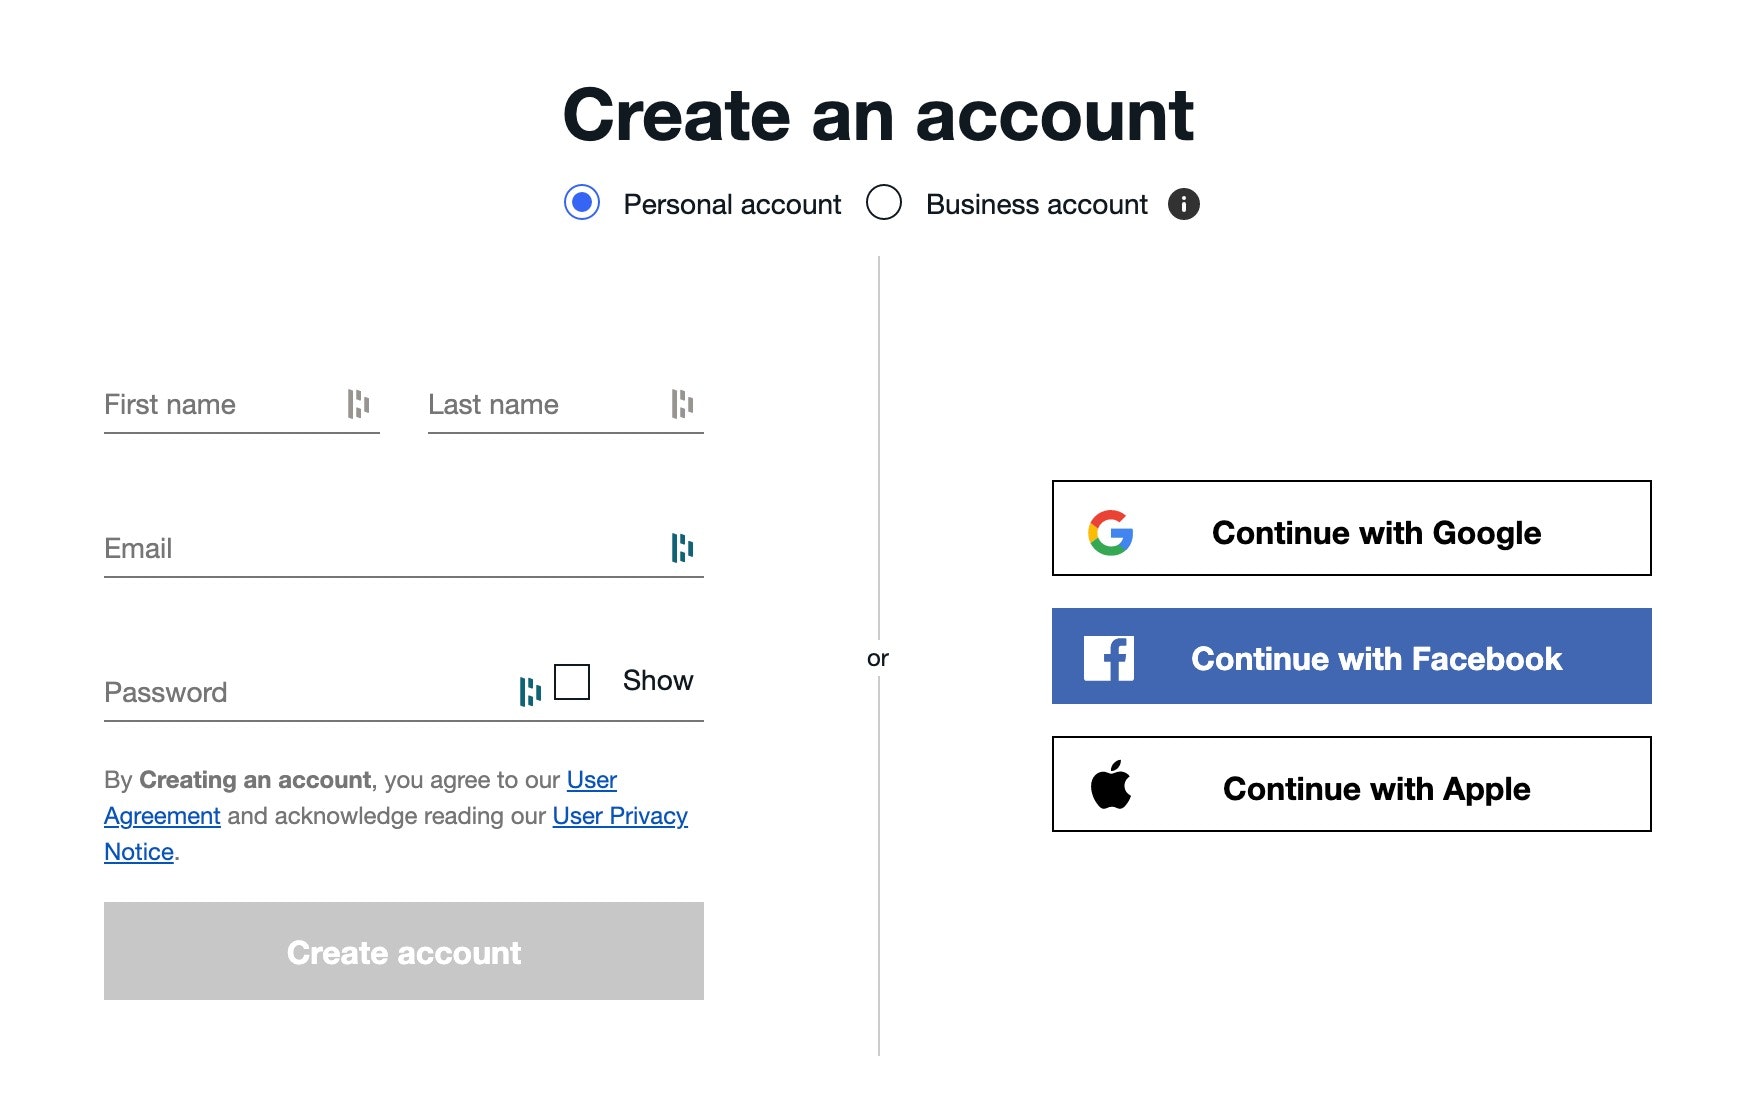
Task: Choose Continue with Apple text
Action: (1376, 789)
